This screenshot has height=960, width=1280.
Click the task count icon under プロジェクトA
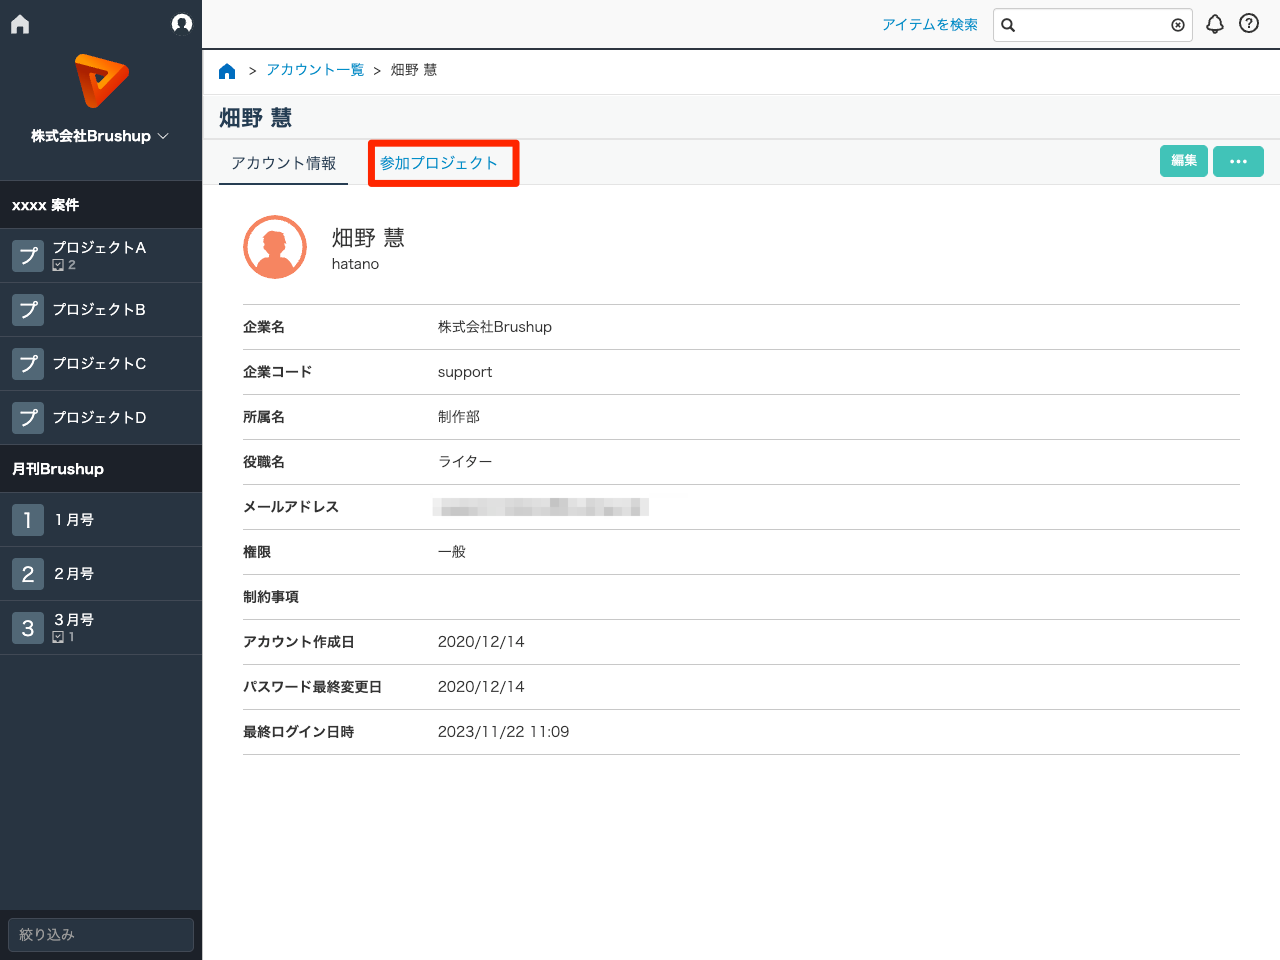click(x=58, y=265)
